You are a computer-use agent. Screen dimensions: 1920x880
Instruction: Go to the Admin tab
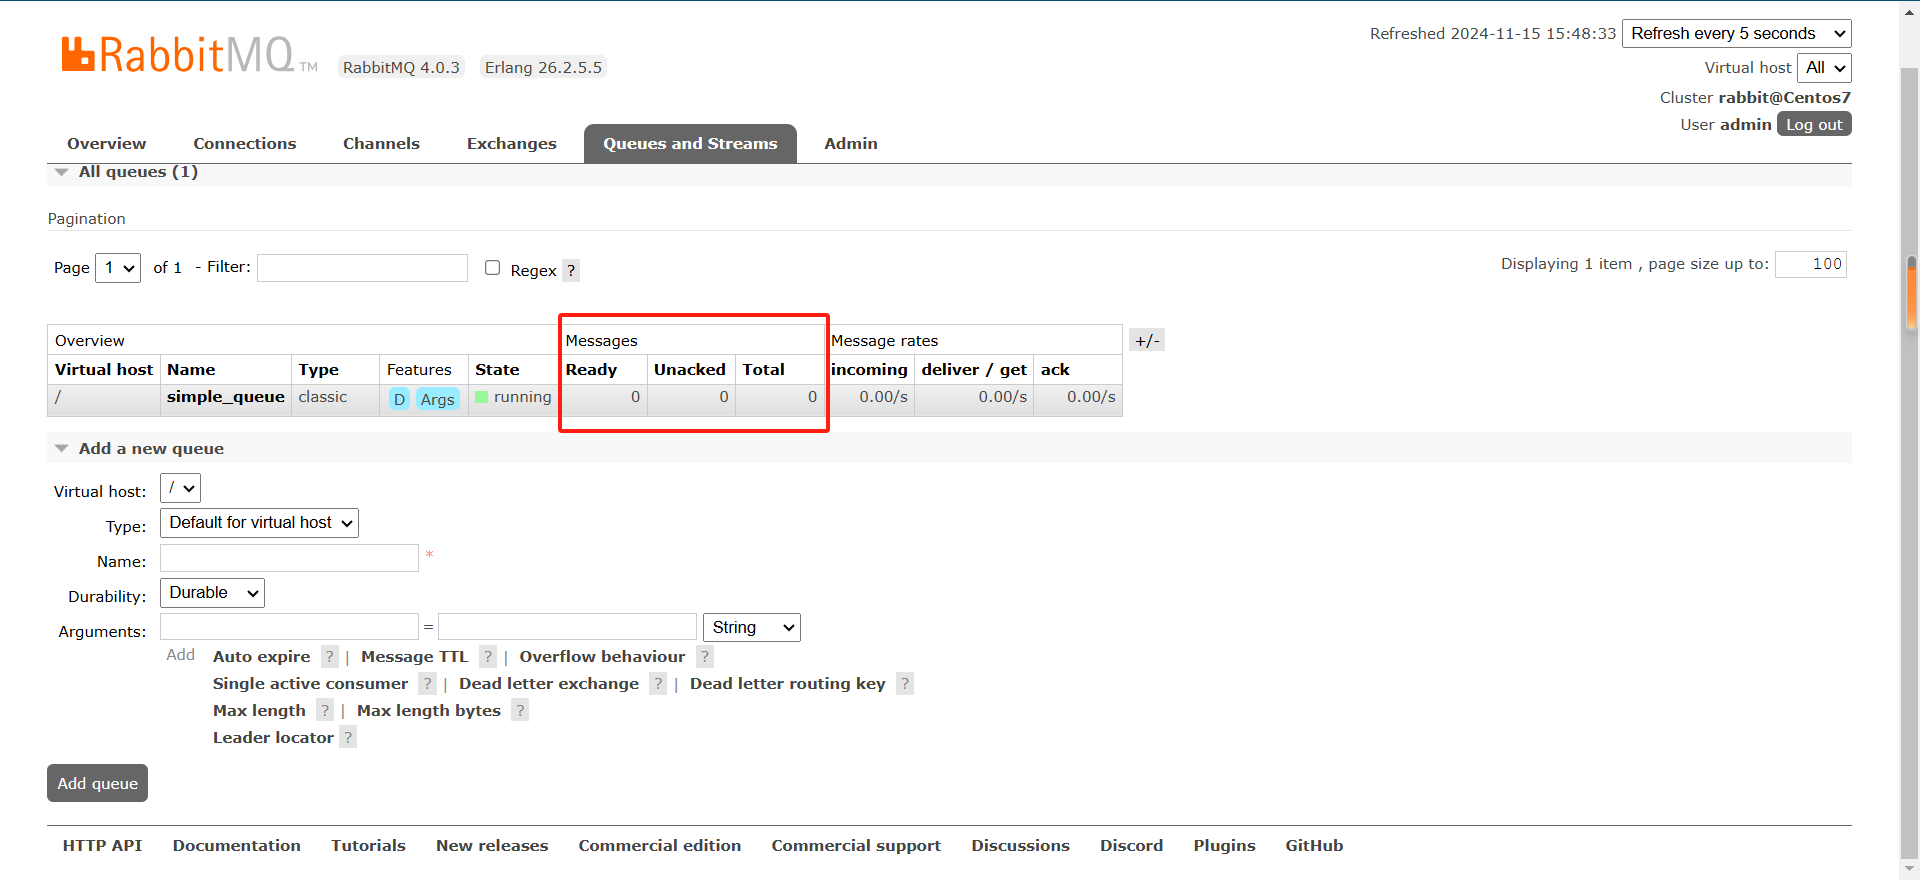pos(851,143)
